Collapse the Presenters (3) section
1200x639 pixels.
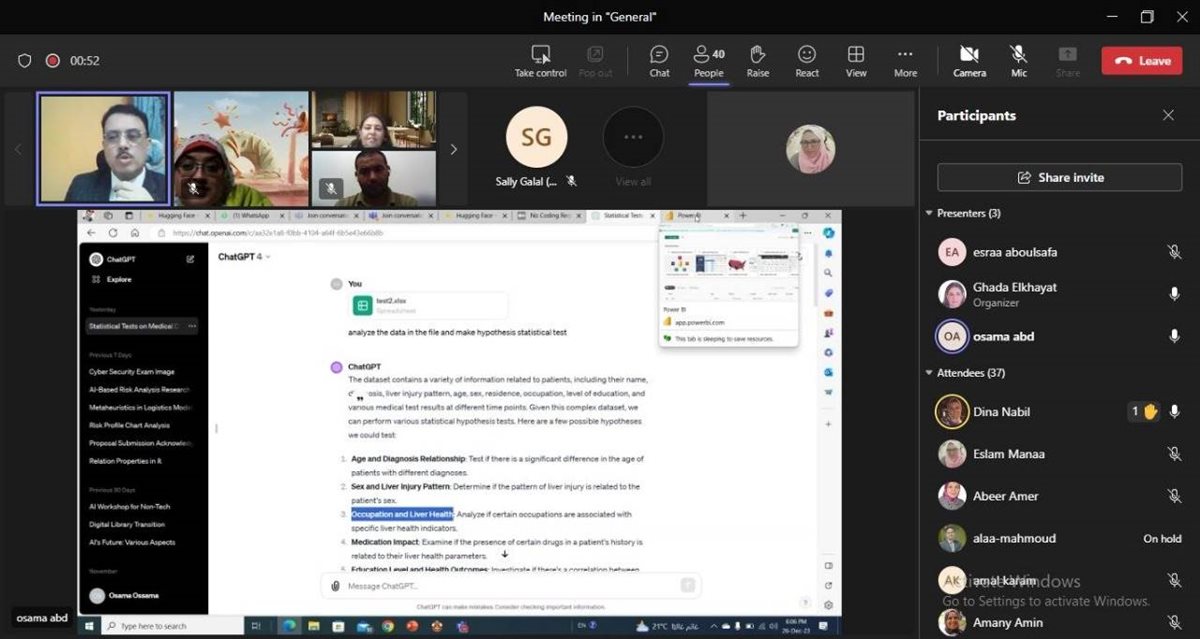click(929, 214)
